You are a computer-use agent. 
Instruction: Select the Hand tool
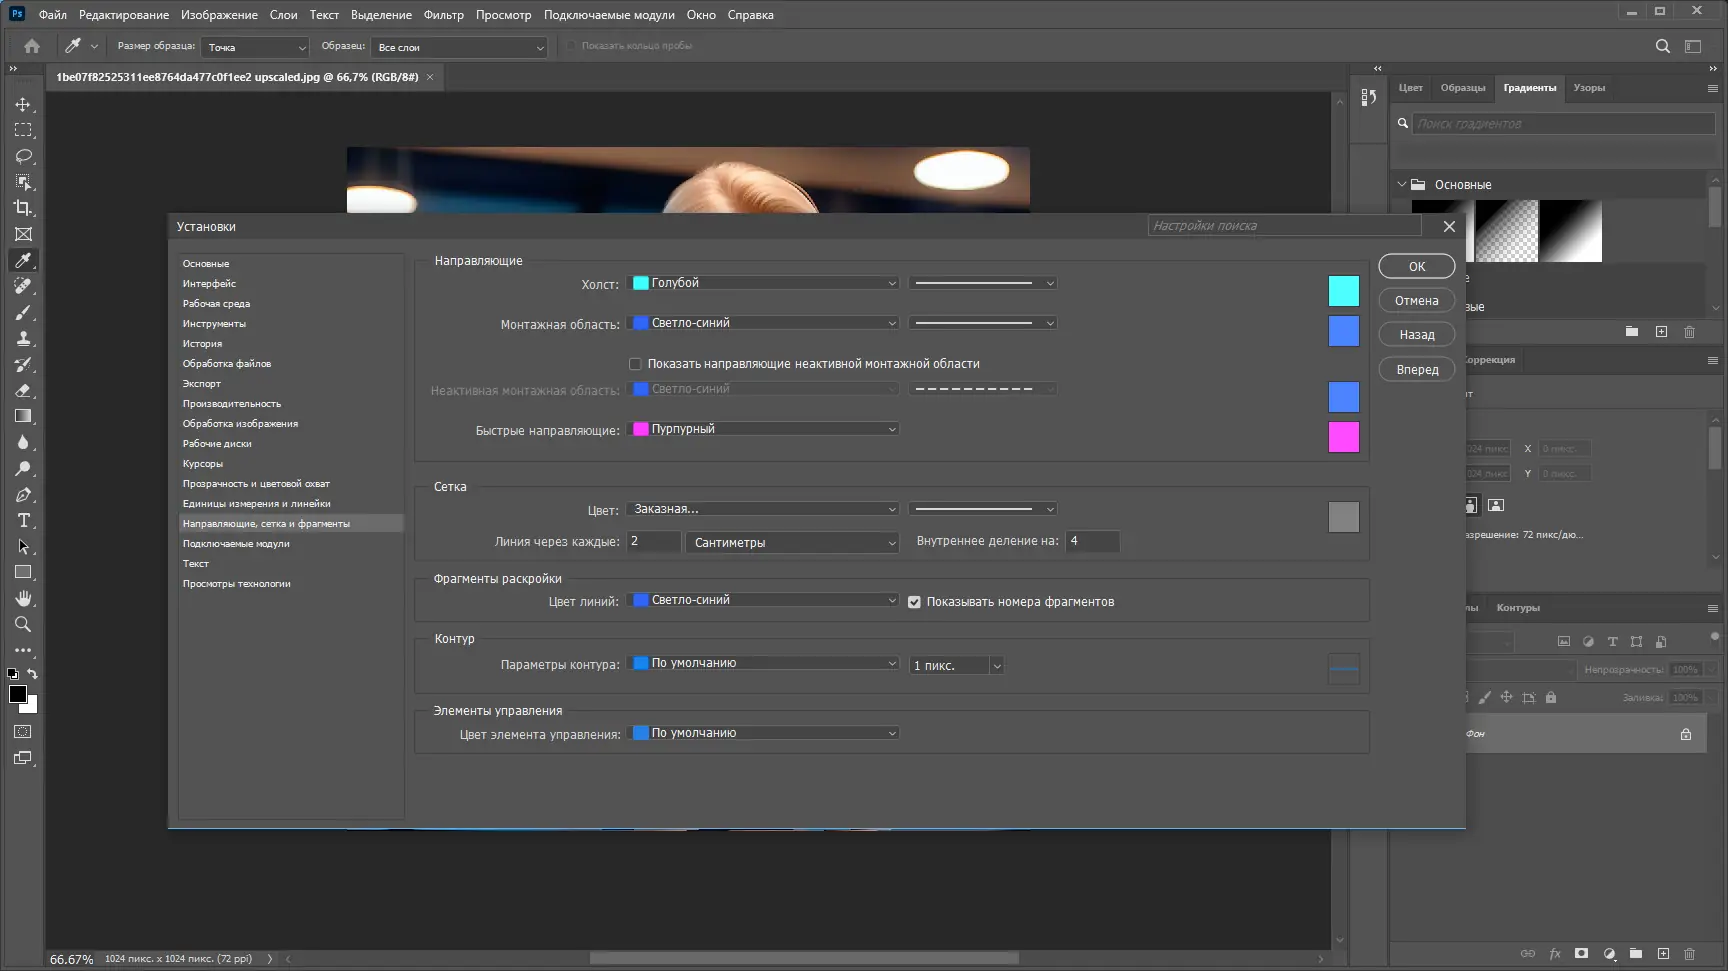coord(23,598)
